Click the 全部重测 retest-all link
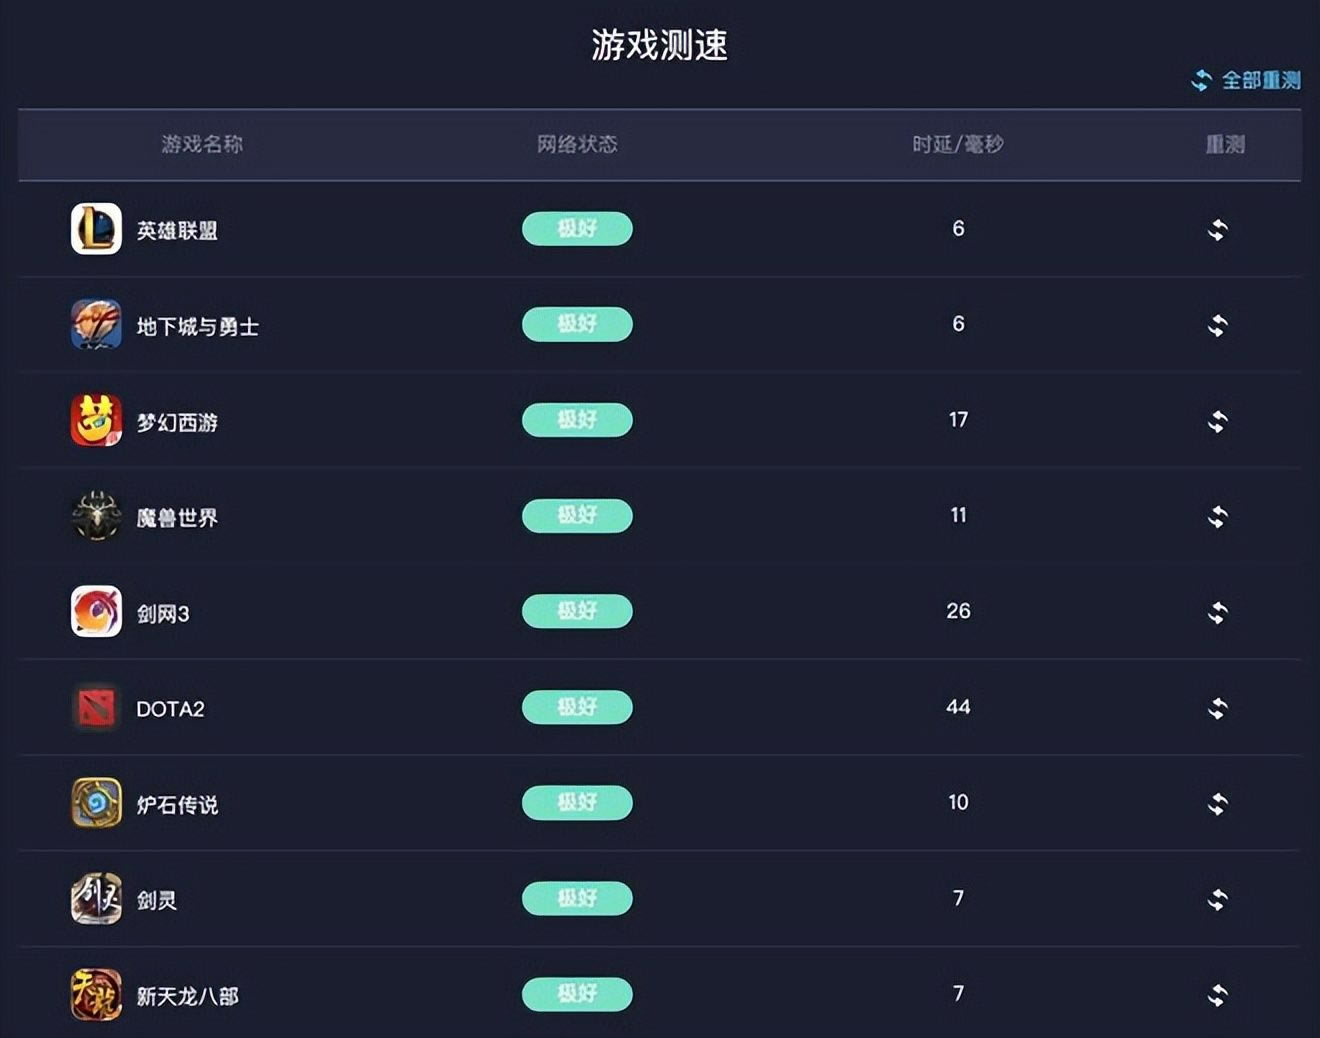This screenshot has width=1320, height=1038. (1246, 80)
